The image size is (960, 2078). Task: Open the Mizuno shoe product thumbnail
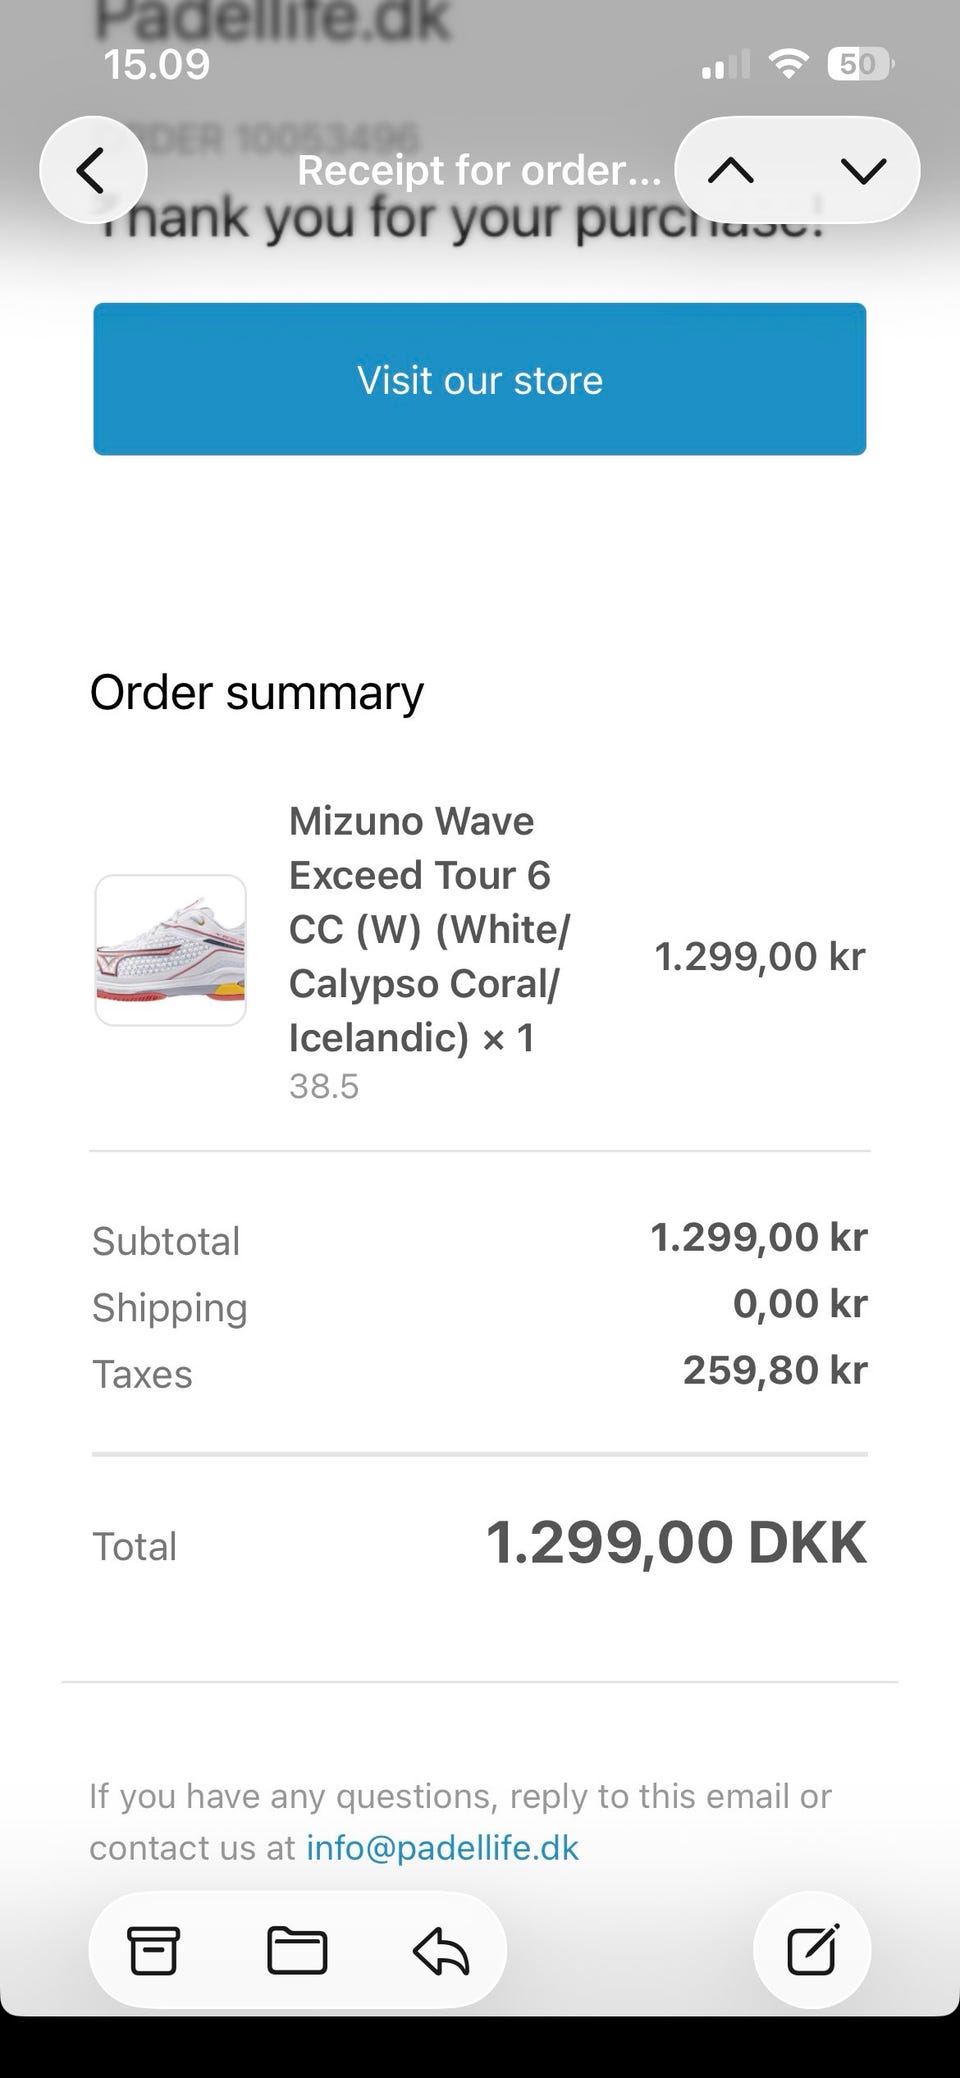click(x=171, y=950)
